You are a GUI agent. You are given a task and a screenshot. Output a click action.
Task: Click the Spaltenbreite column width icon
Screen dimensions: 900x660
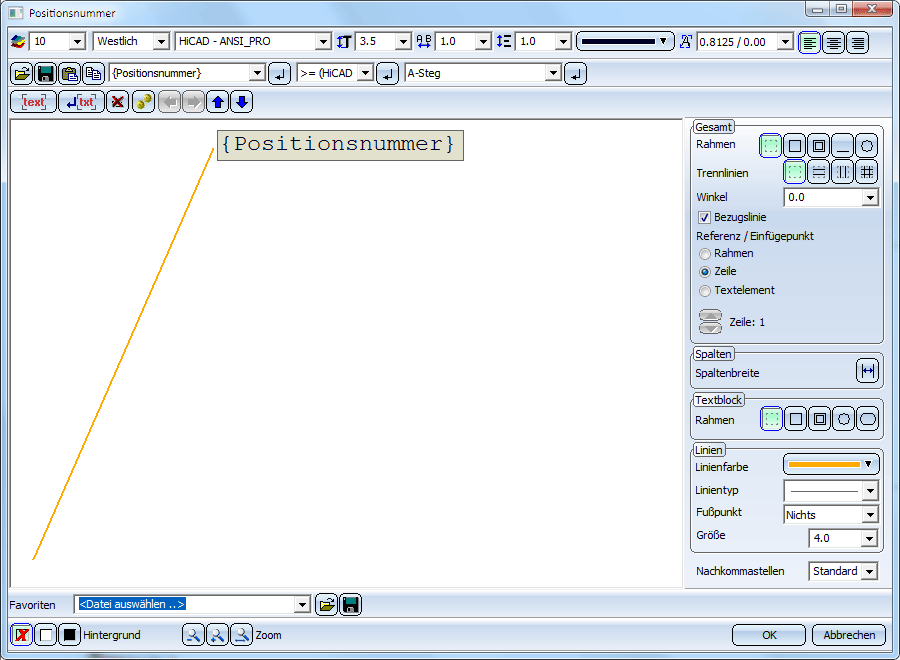pos(867,372)
